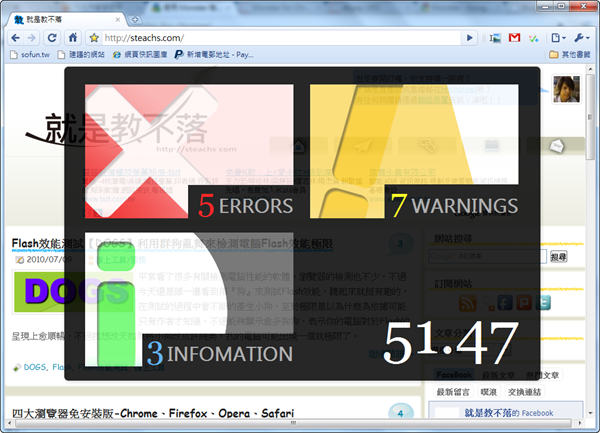Click the RSS feed subscribe icon

[x=467, y=303]
